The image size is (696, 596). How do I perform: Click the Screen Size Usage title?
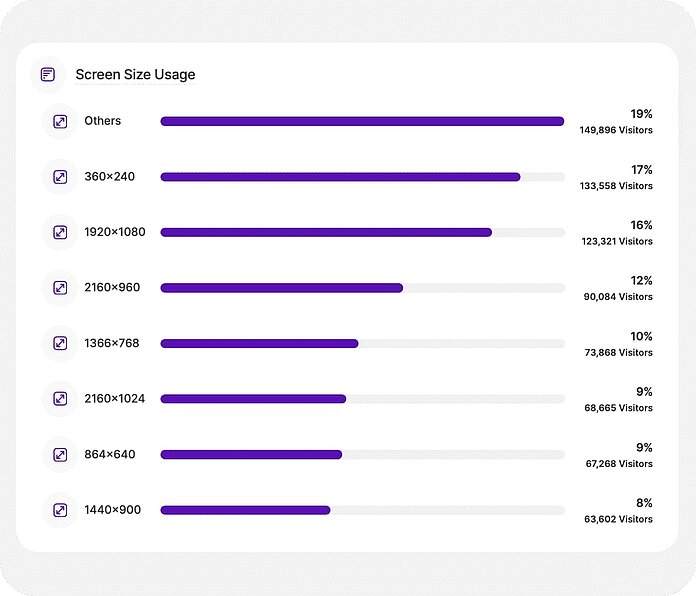pyautogui.click(x=135, y=75)
